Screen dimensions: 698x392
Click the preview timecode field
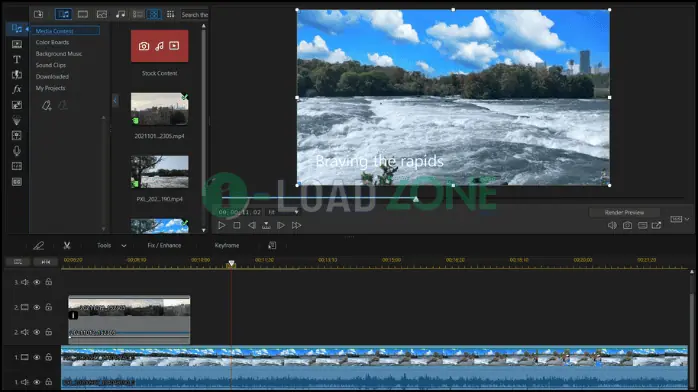coord(239,212)
